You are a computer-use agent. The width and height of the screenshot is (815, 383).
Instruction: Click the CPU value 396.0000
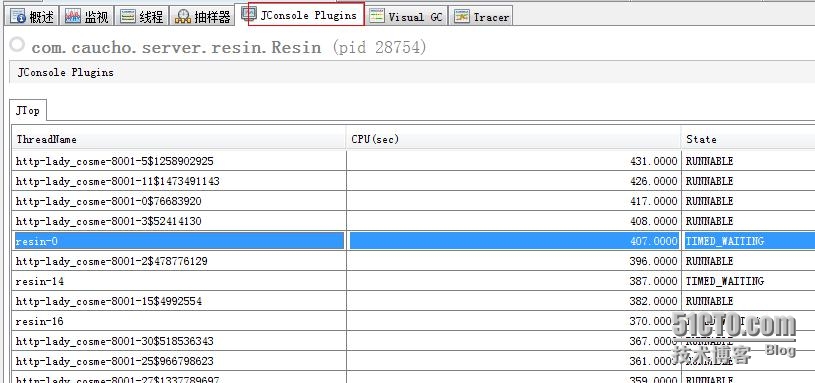coord(653,261)
